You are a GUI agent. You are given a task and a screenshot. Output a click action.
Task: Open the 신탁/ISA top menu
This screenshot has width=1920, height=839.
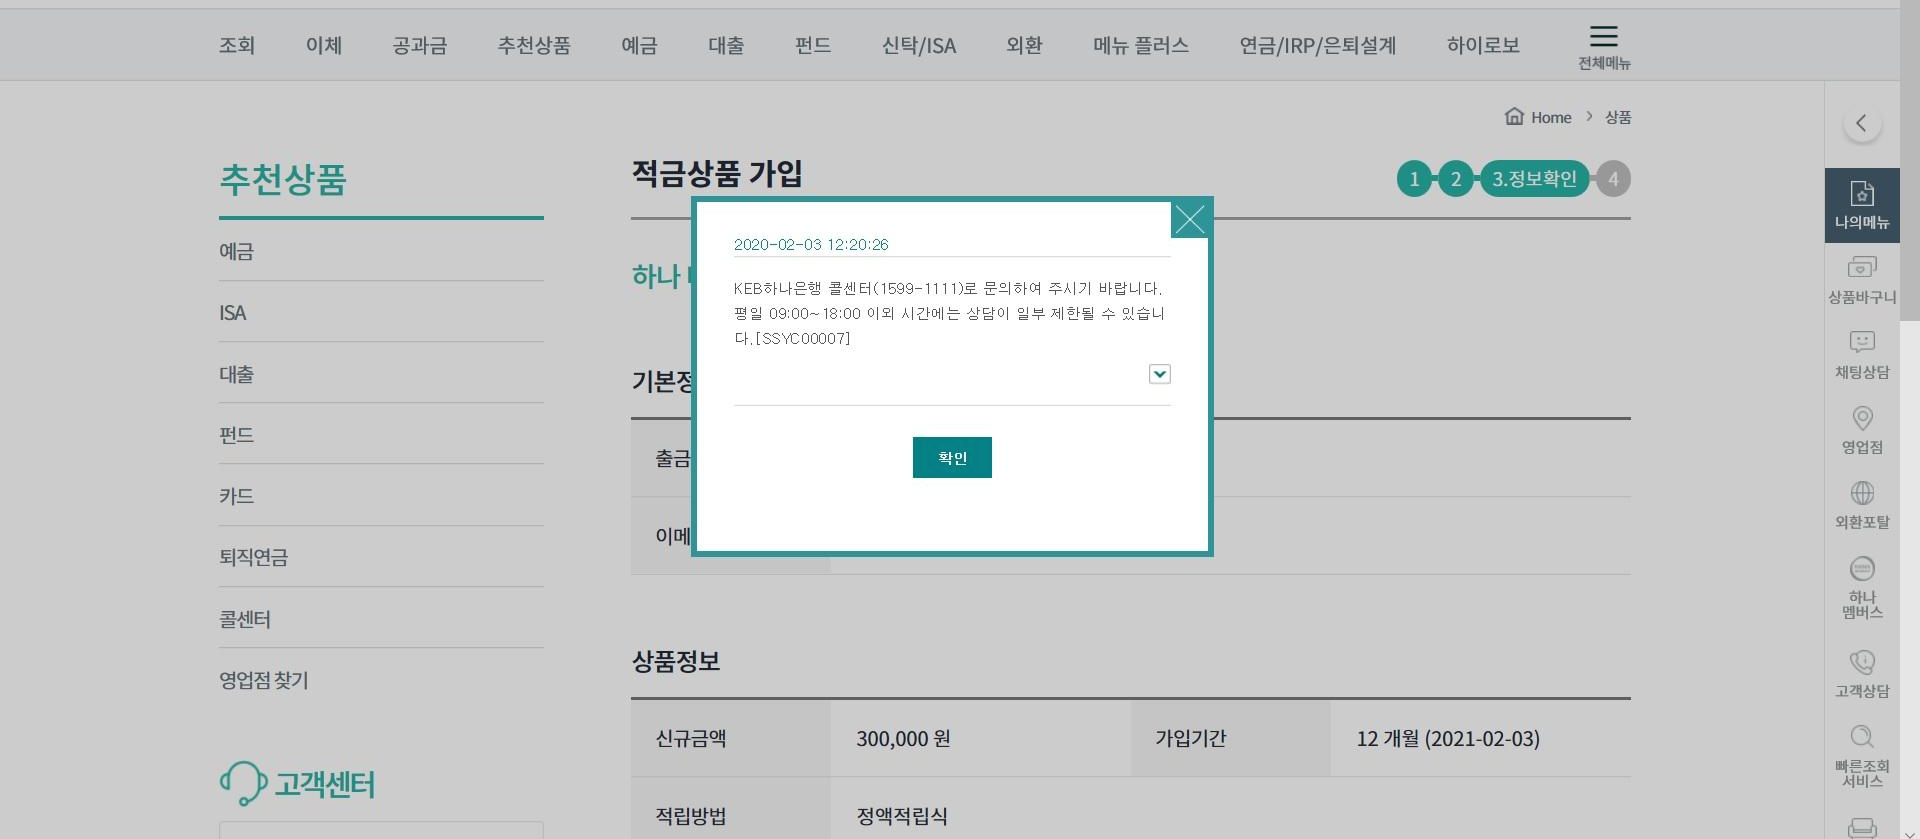919,45
